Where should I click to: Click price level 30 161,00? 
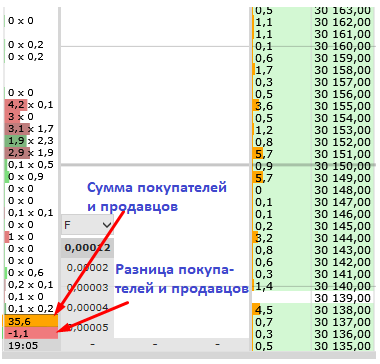point(342,34)
